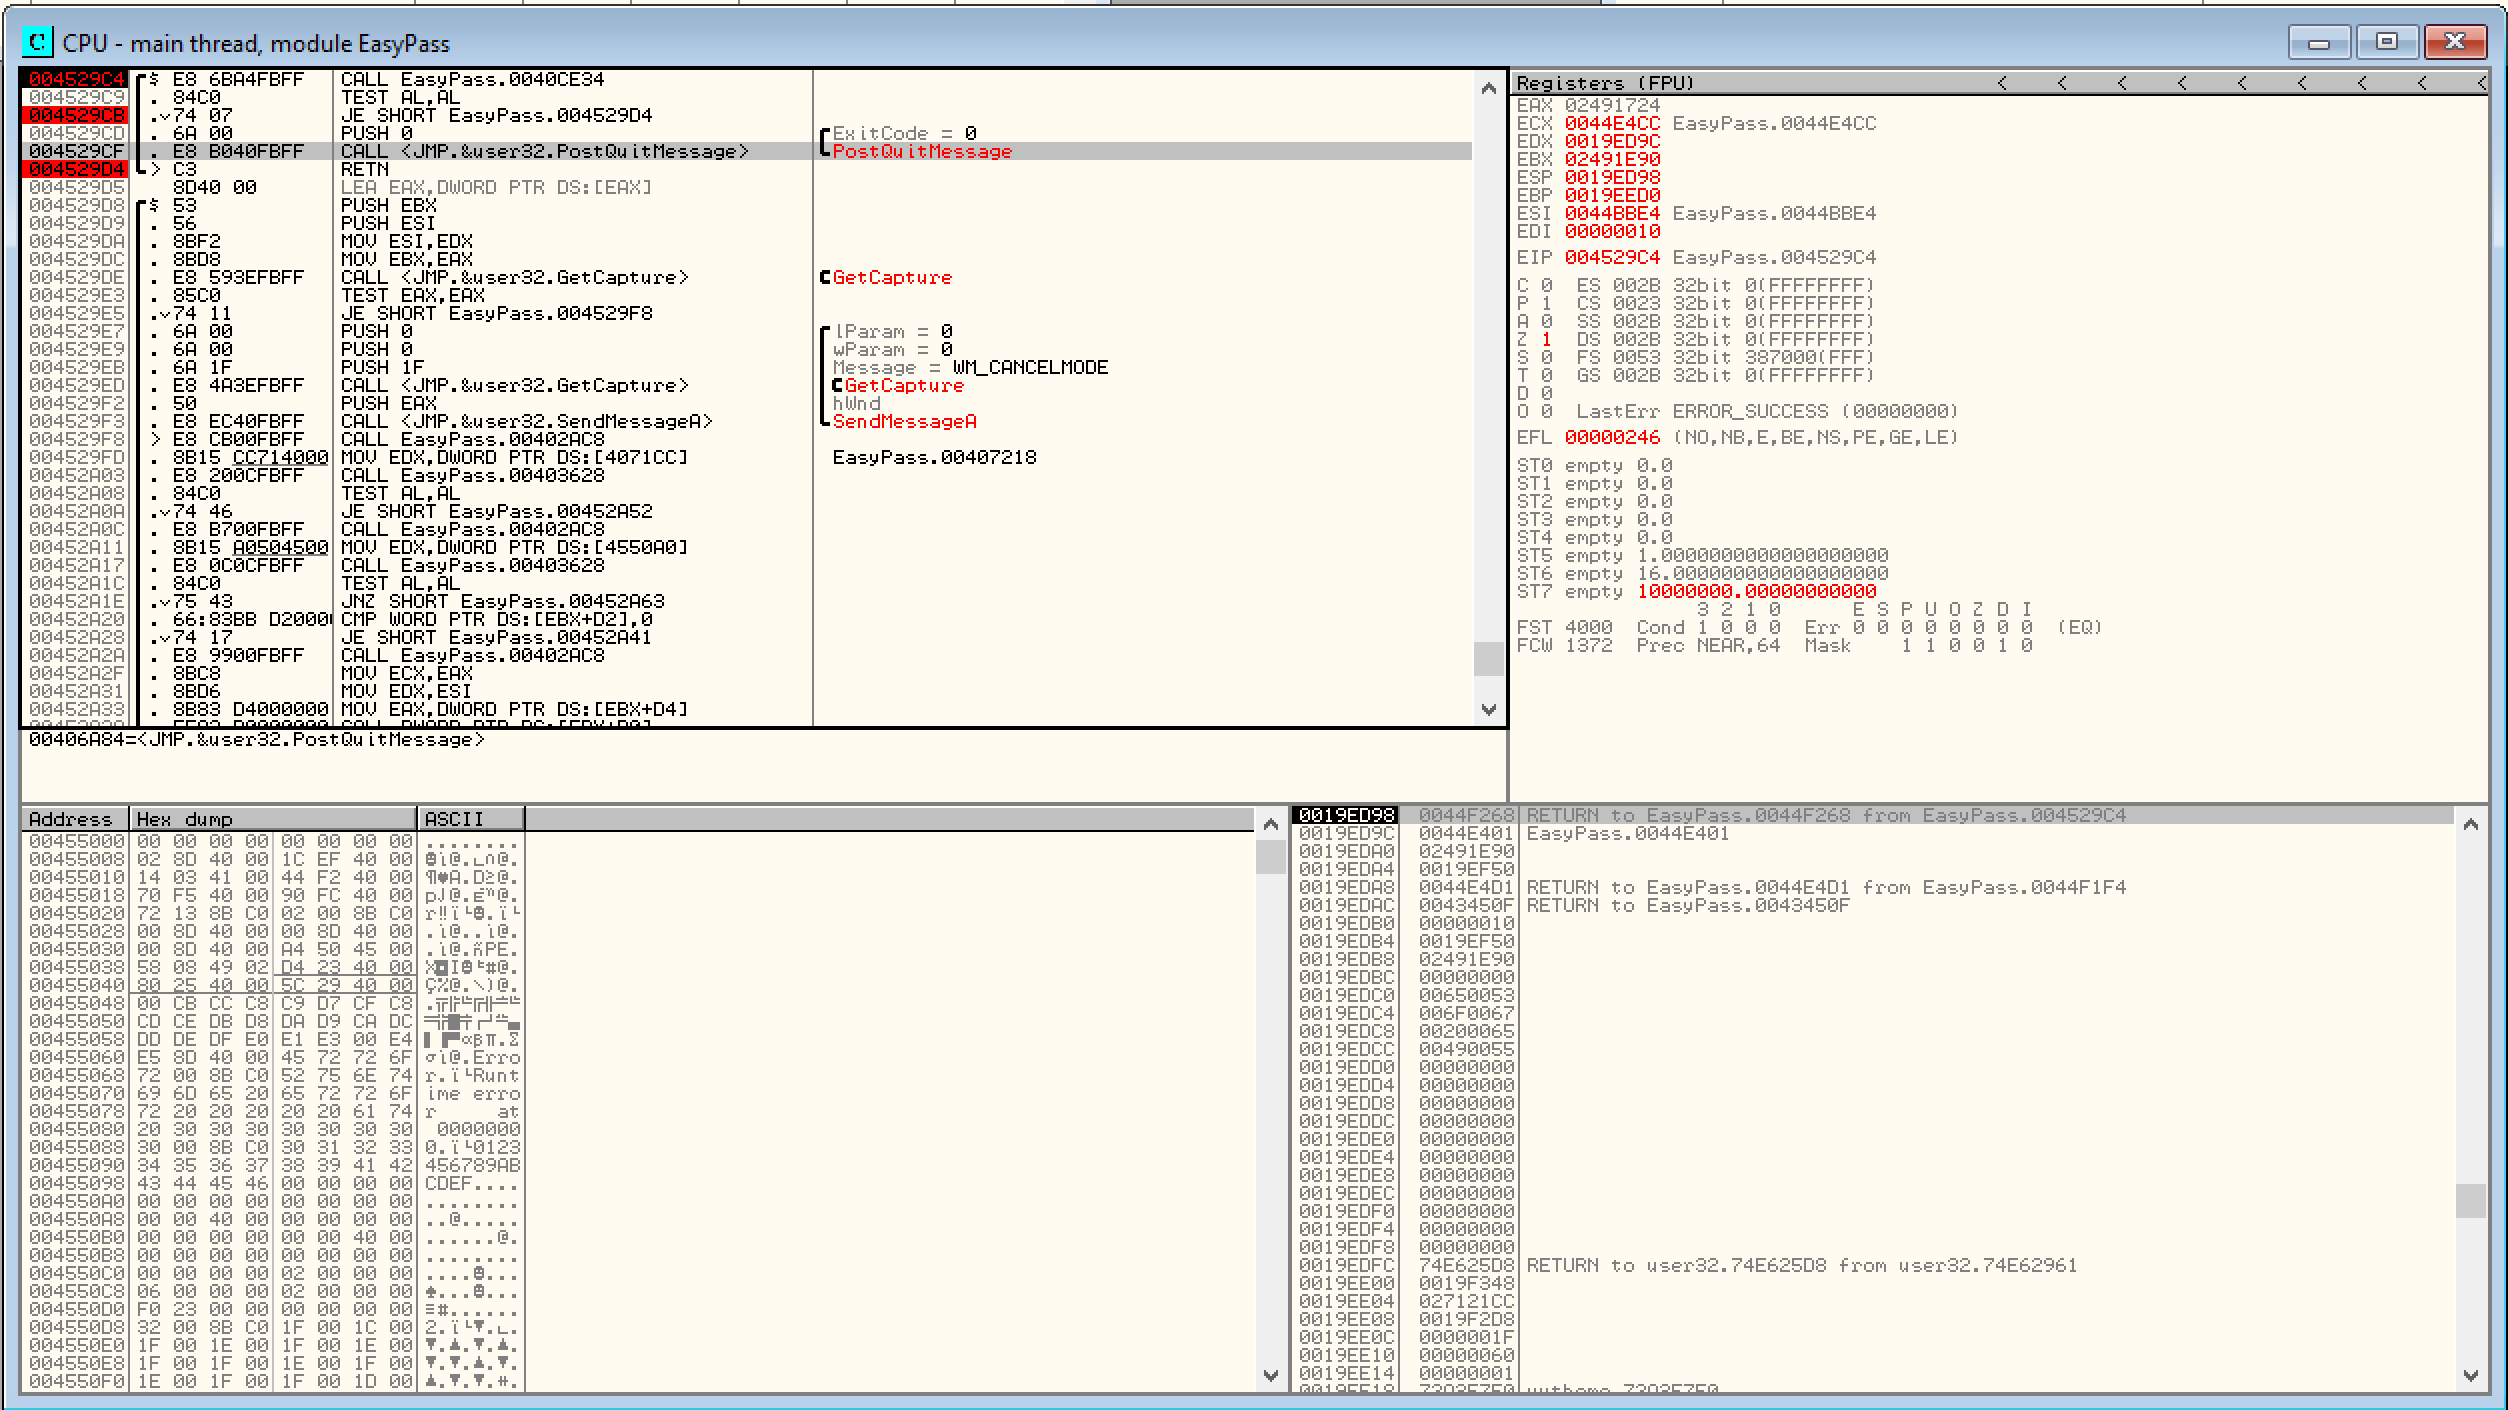2508x1410 pixels.
Task: Minimize the CPU window
Action: [x=2319, y=42]
